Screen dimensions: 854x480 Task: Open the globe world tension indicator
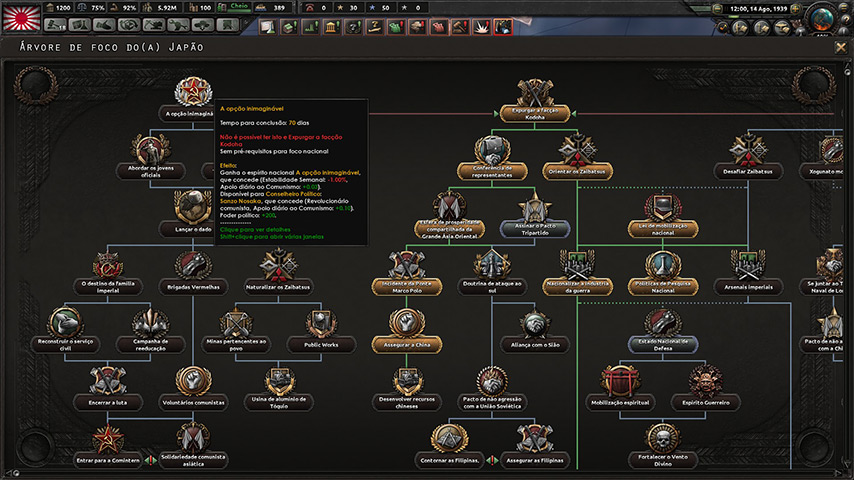(822, 18)
